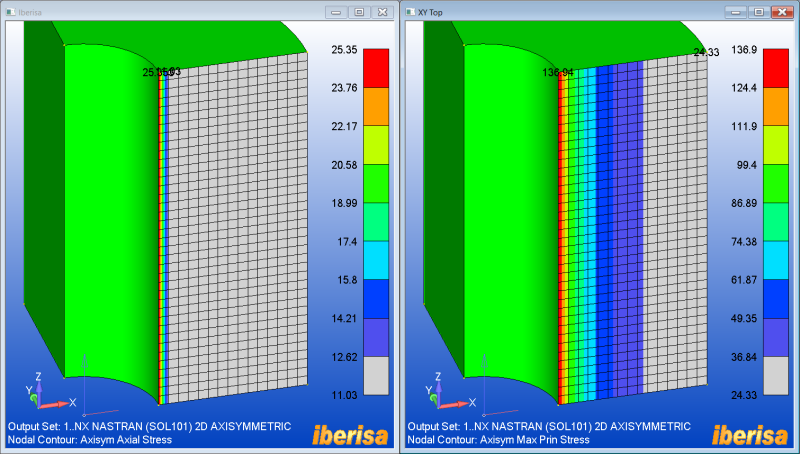This screenshot has width=800, height=454.
Task: Click the iberisa logo in XY Top window
Action: [x=749, y=436]
